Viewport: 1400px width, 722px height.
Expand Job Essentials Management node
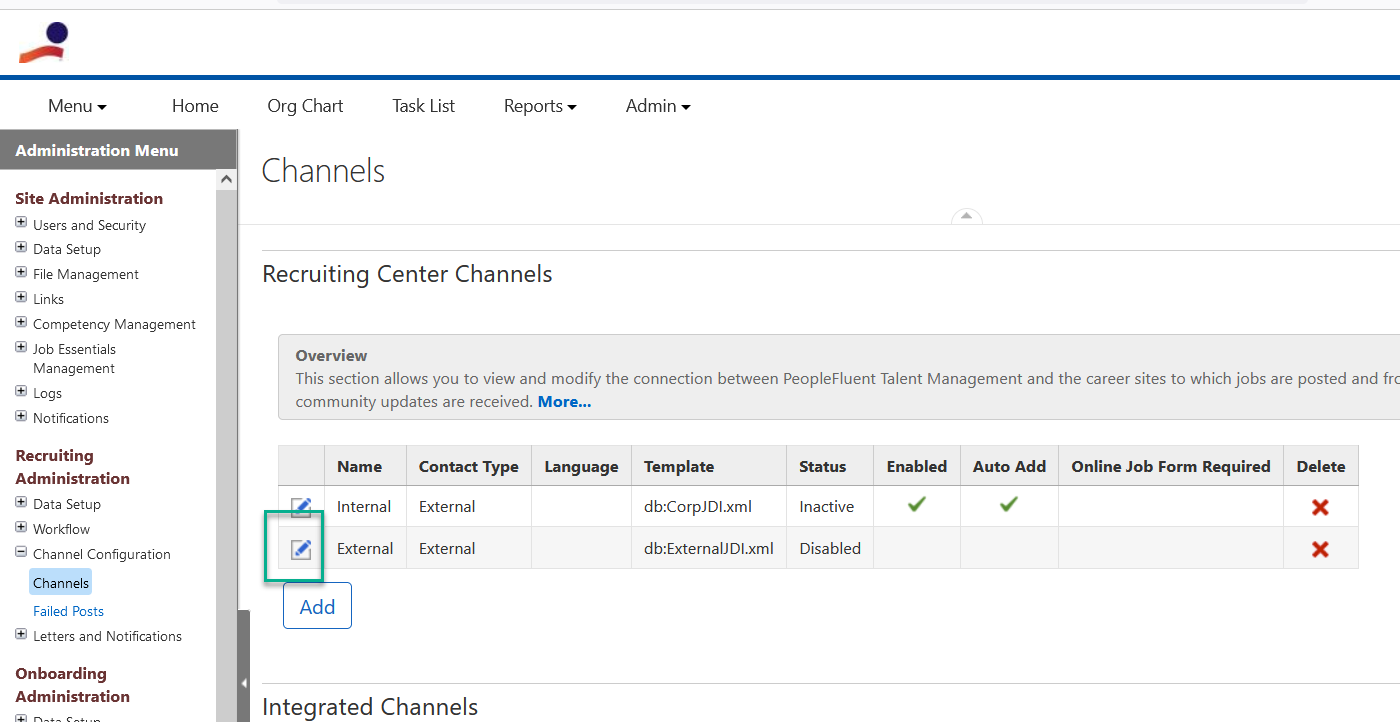click(21, 347)
